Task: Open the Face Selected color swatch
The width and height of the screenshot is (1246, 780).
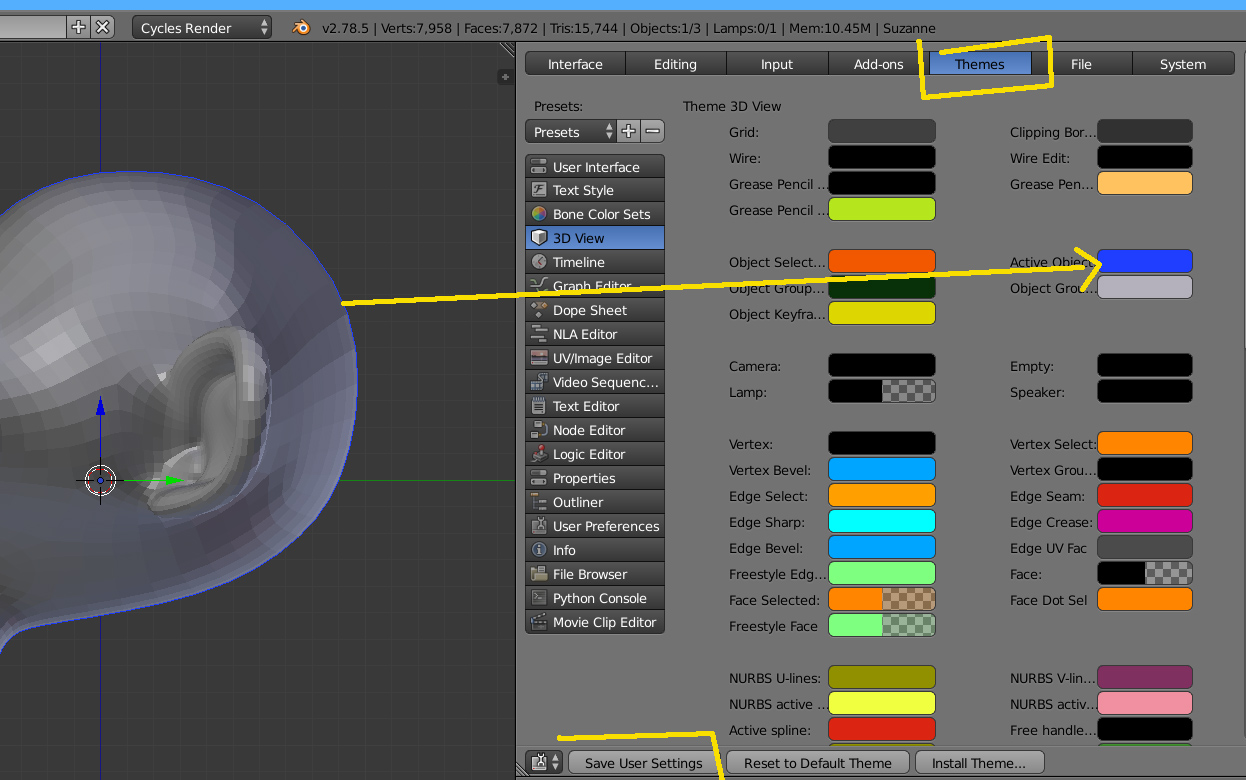Action: point(882,599)
